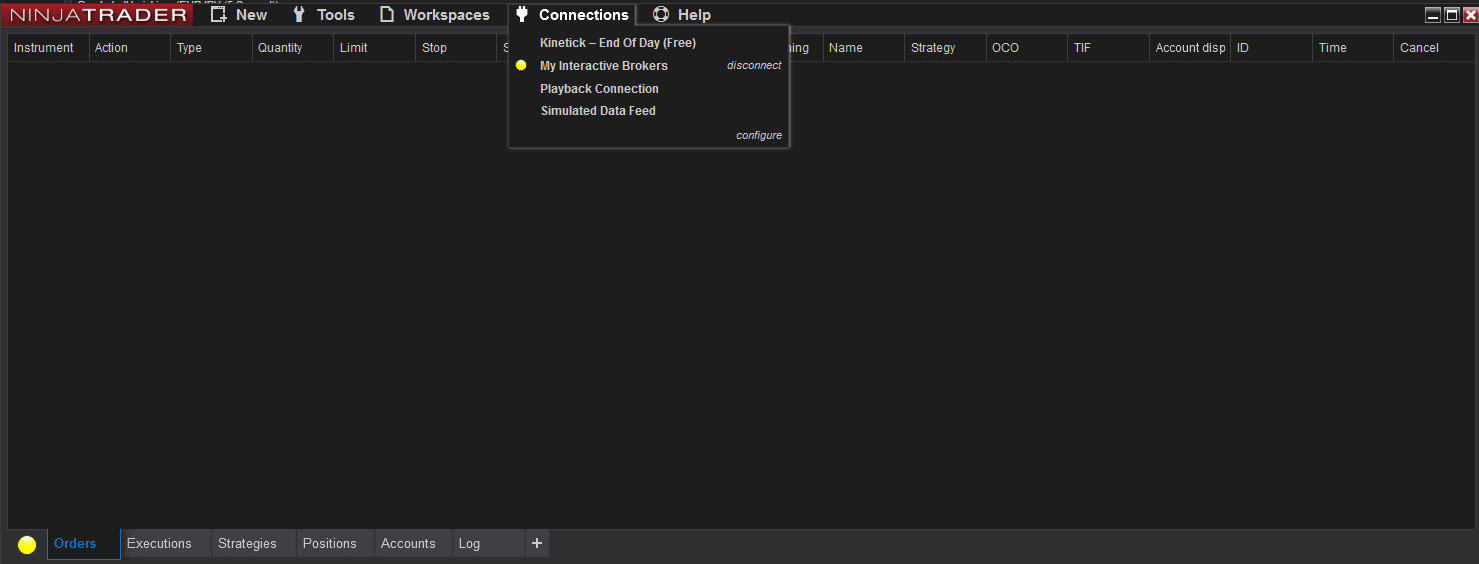Add a new tab with plus button
This screenshot has width=1479, height=564.
(x=537, y=544)
